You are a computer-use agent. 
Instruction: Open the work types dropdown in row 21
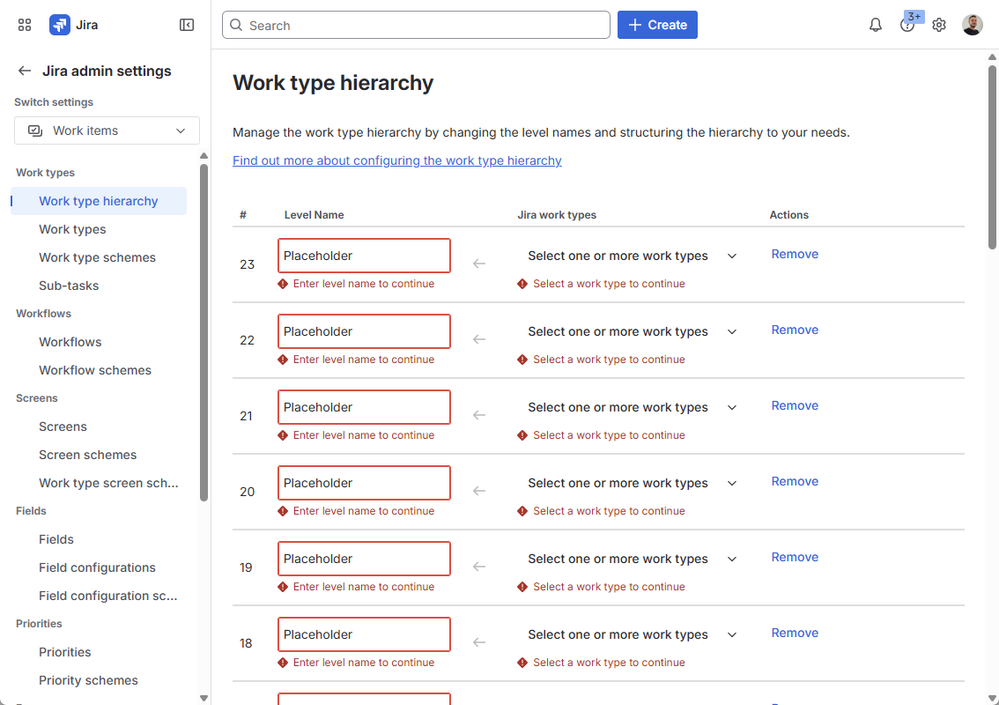tap(632, 408)
